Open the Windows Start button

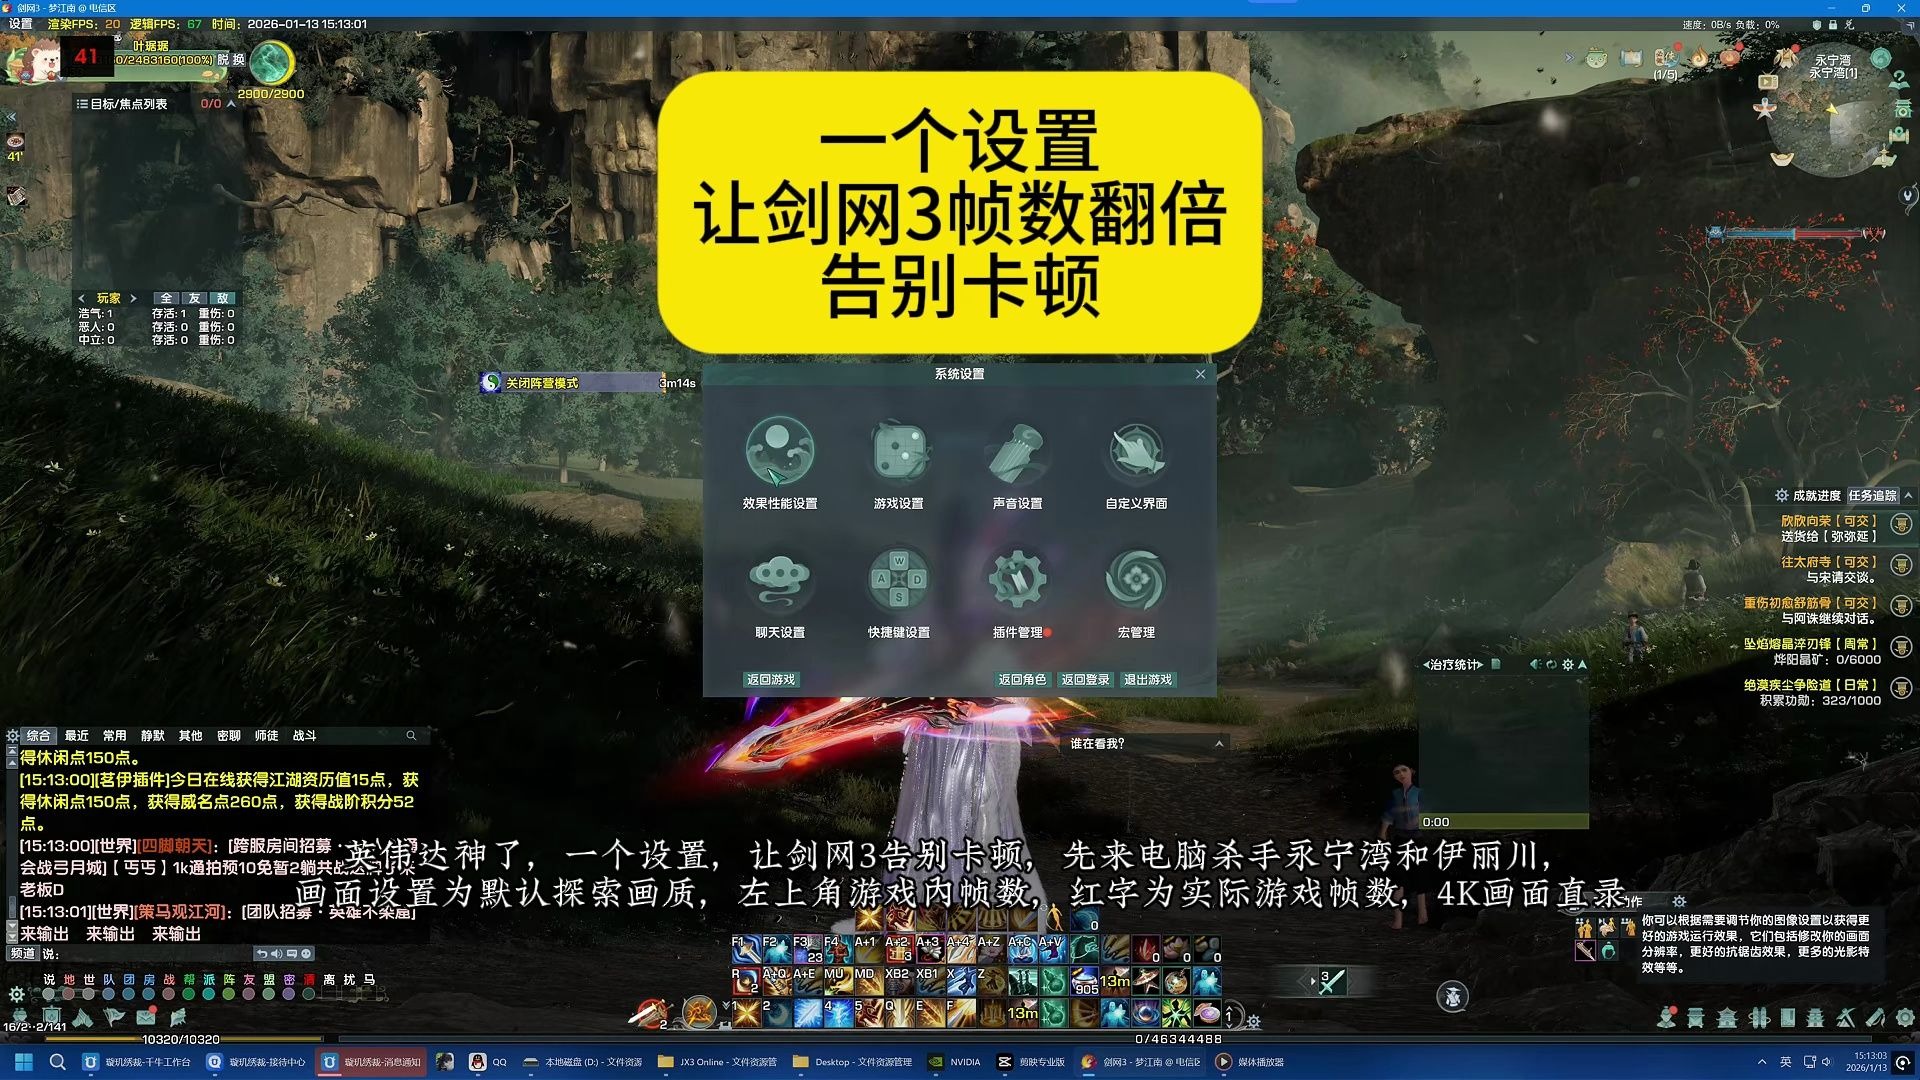[x=24, y=1062]
